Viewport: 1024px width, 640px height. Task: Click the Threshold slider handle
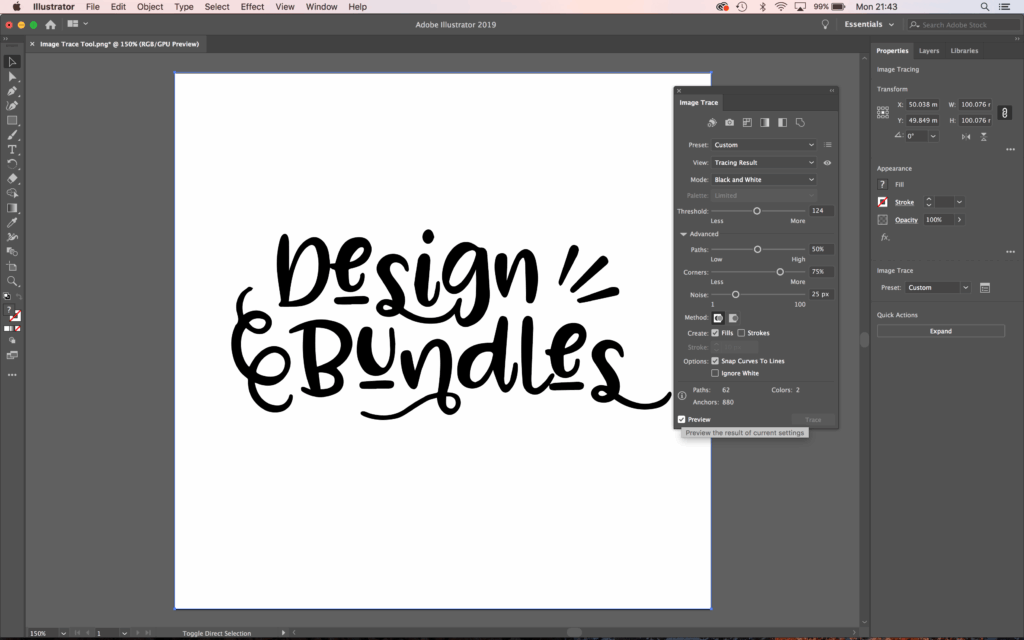point(757,211)
